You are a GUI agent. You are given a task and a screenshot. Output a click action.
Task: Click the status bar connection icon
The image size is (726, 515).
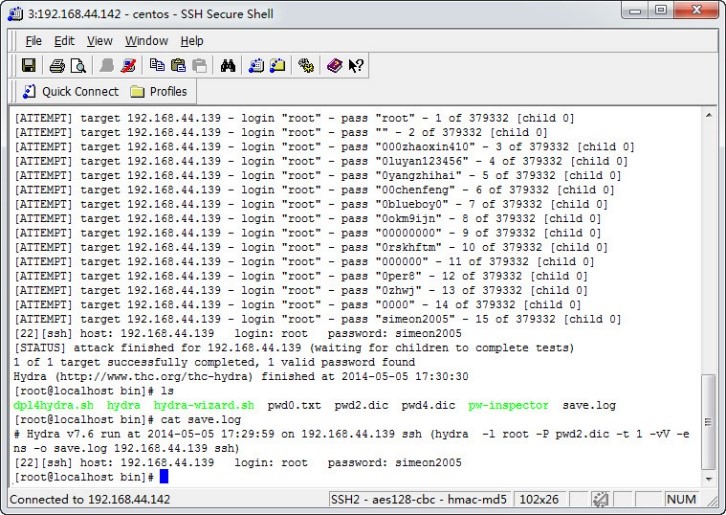pos(601,499)
